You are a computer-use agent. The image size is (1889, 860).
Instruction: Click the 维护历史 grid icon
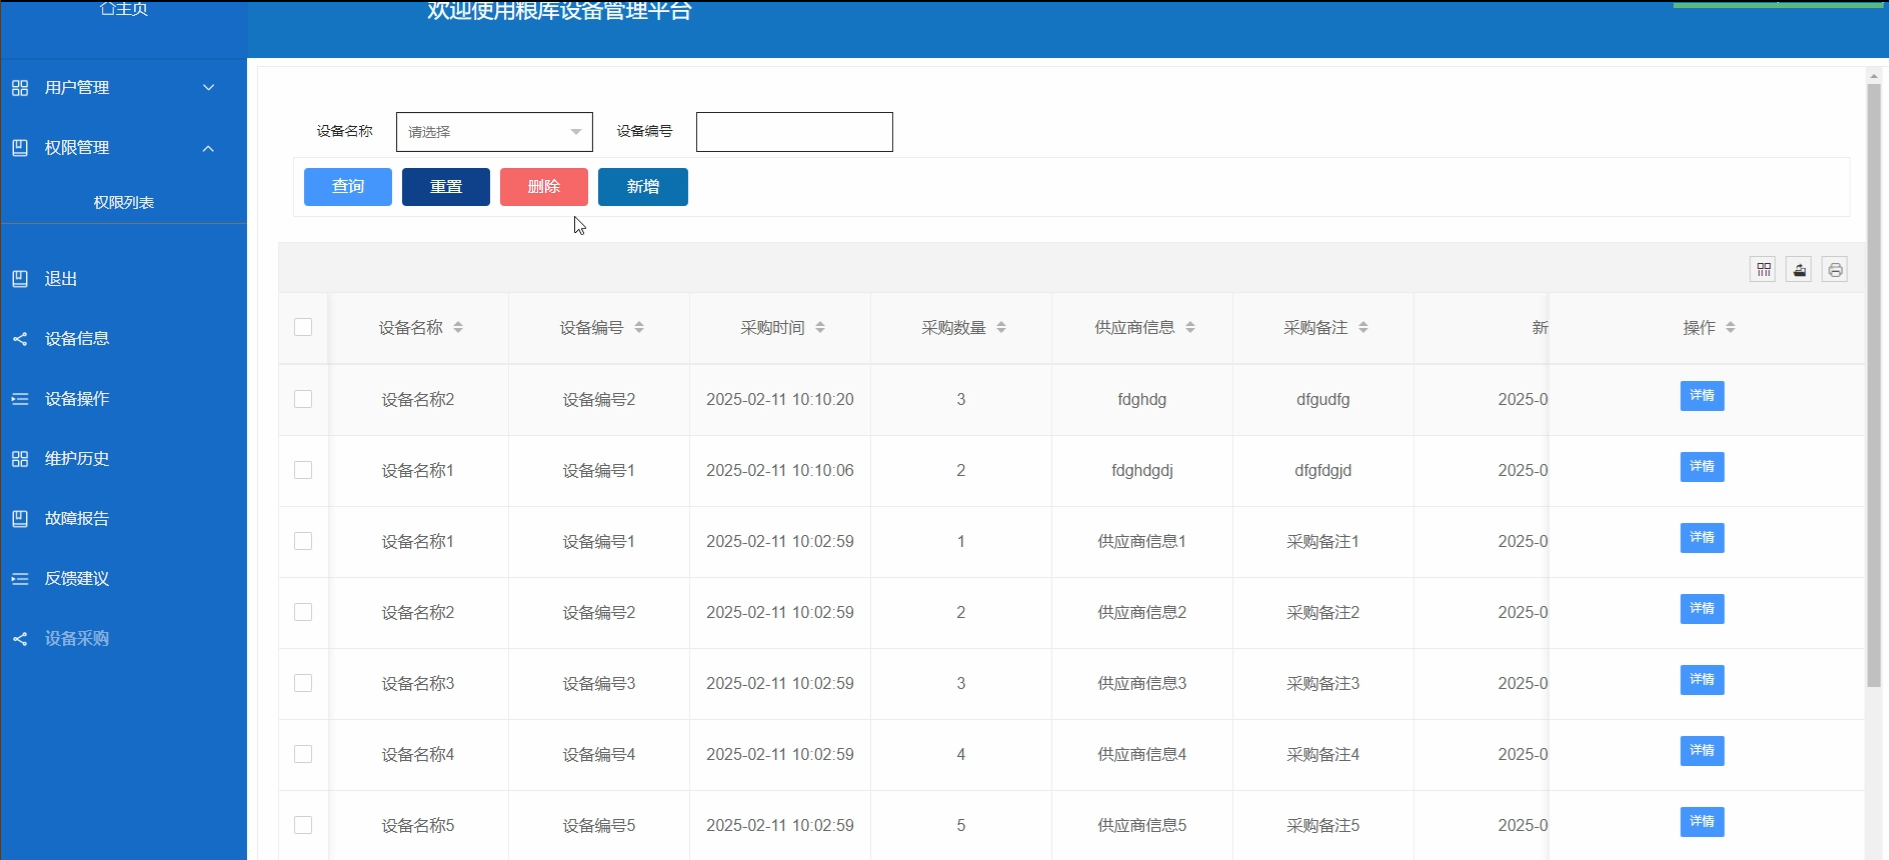pyautogui.click(x=20, y=459)
